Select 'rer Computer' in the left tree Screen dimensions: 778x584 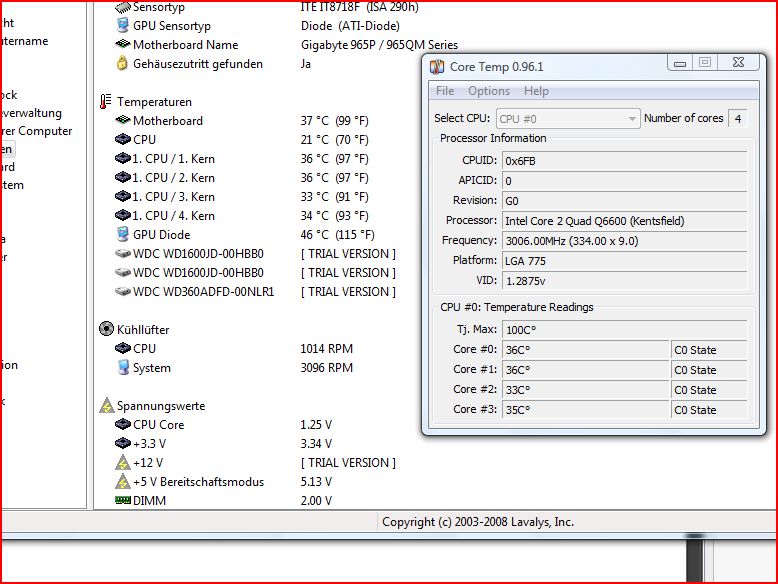coord(38,131)
